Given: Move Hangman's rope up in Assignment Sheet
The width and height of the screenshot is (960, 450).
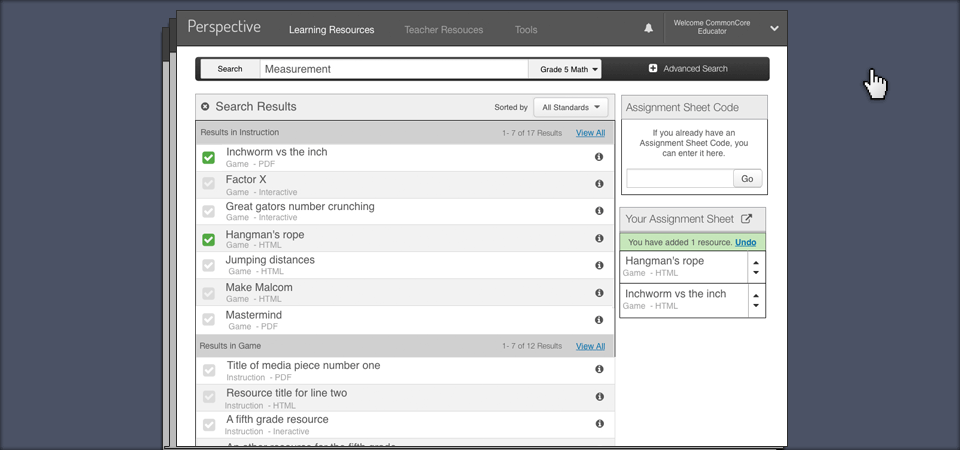Looking at the screenshot, I should pos(756,262).
